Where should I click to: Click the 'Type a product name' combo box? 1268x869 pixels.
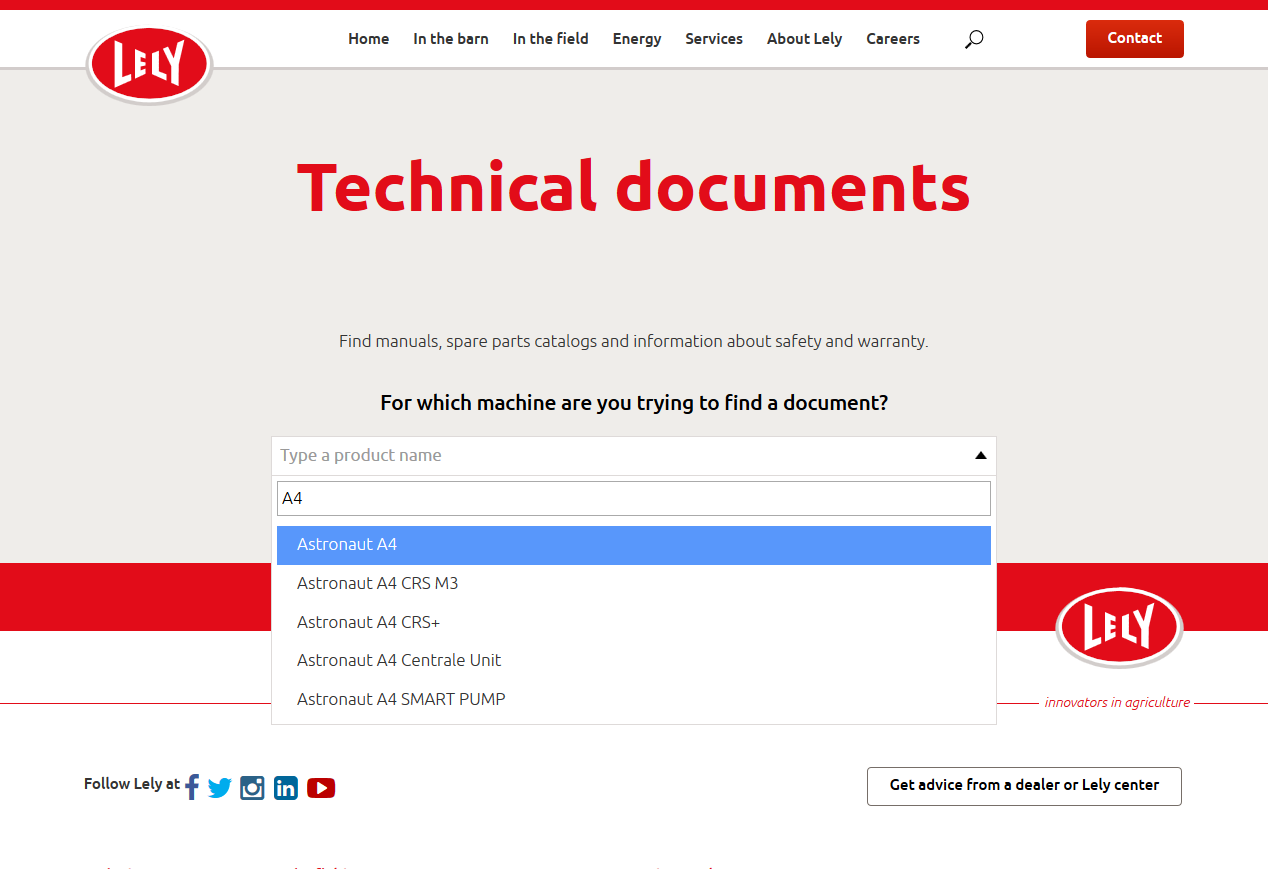click(634, 456)
